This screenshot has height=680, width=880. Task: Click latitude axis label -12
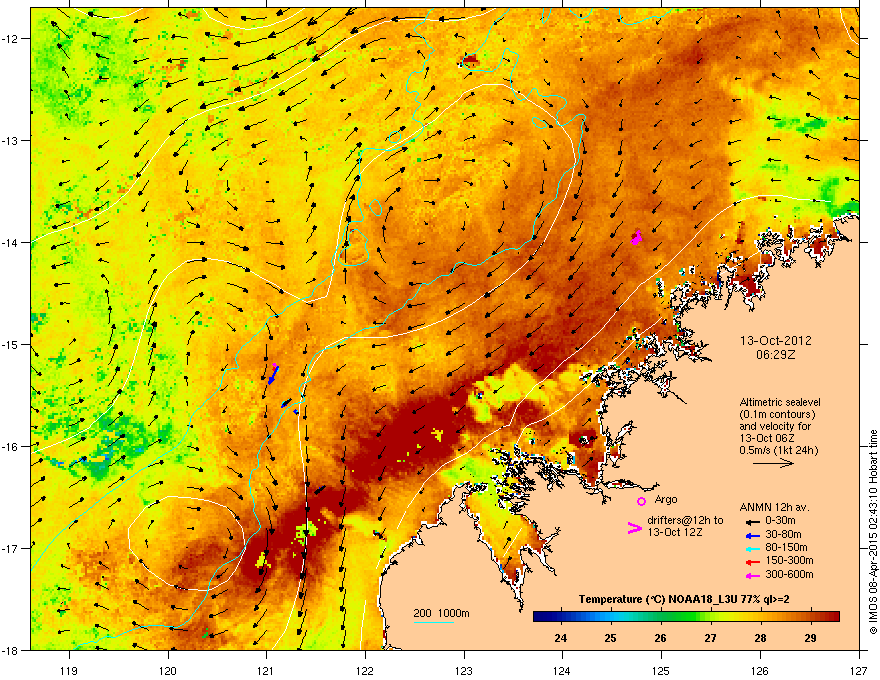[x=11, y=39]
